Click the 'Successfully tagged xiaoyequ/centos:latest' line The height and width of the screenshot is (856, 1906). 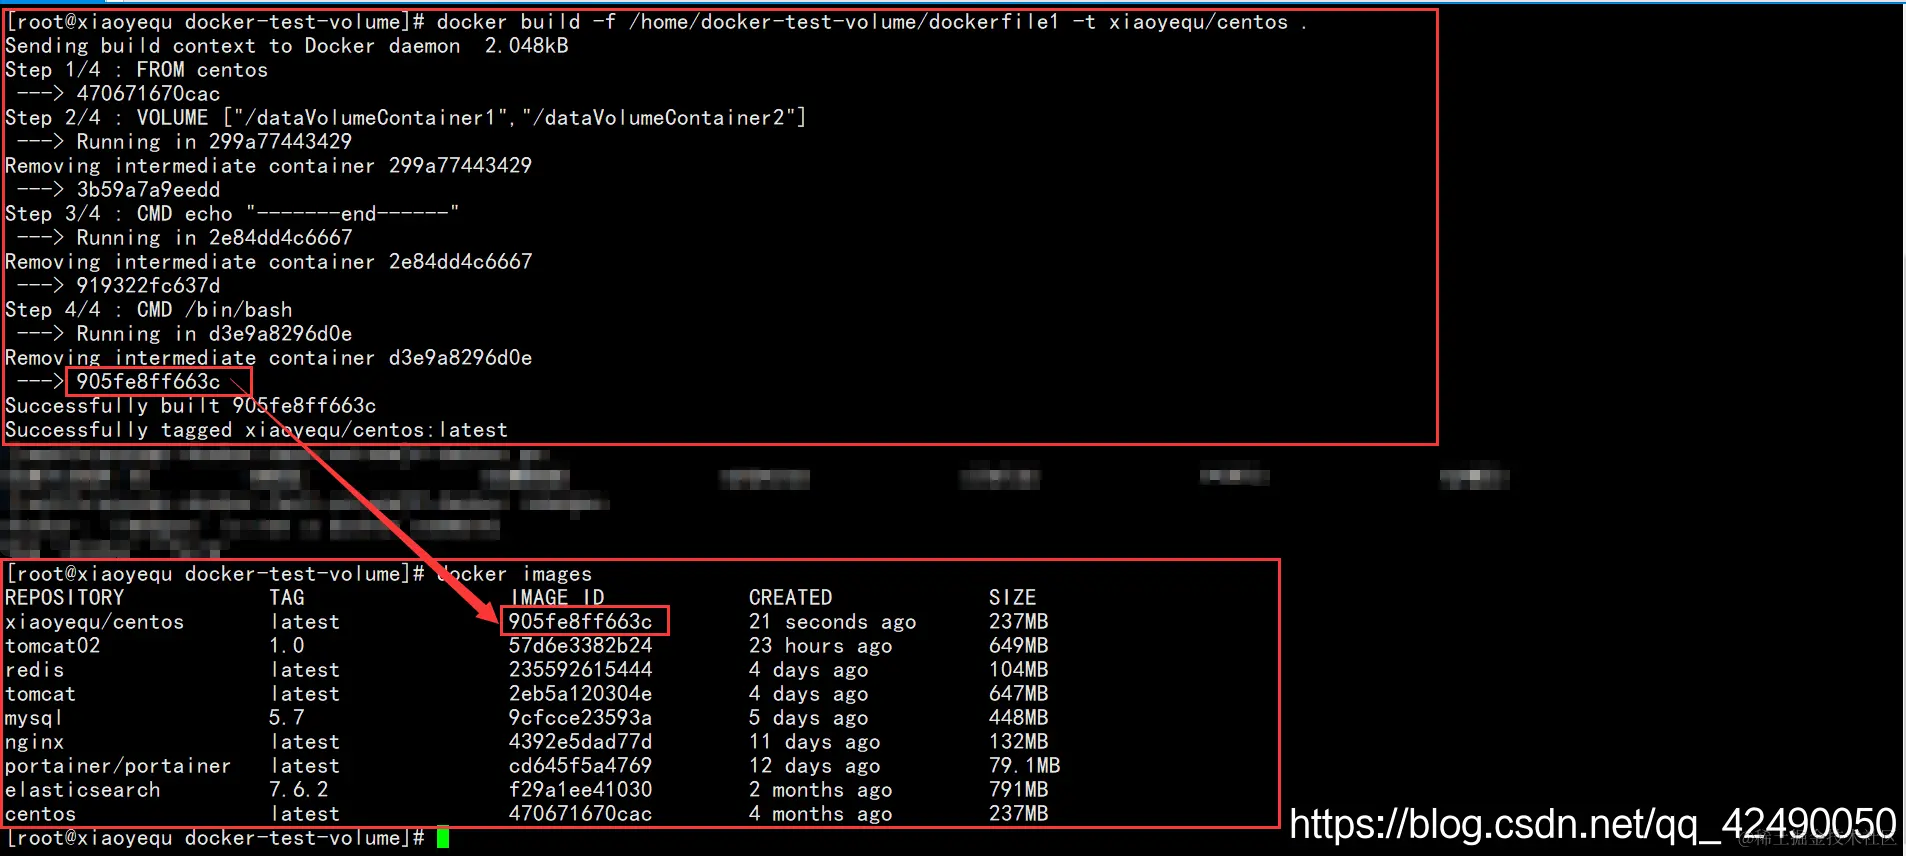coord(257,430)
